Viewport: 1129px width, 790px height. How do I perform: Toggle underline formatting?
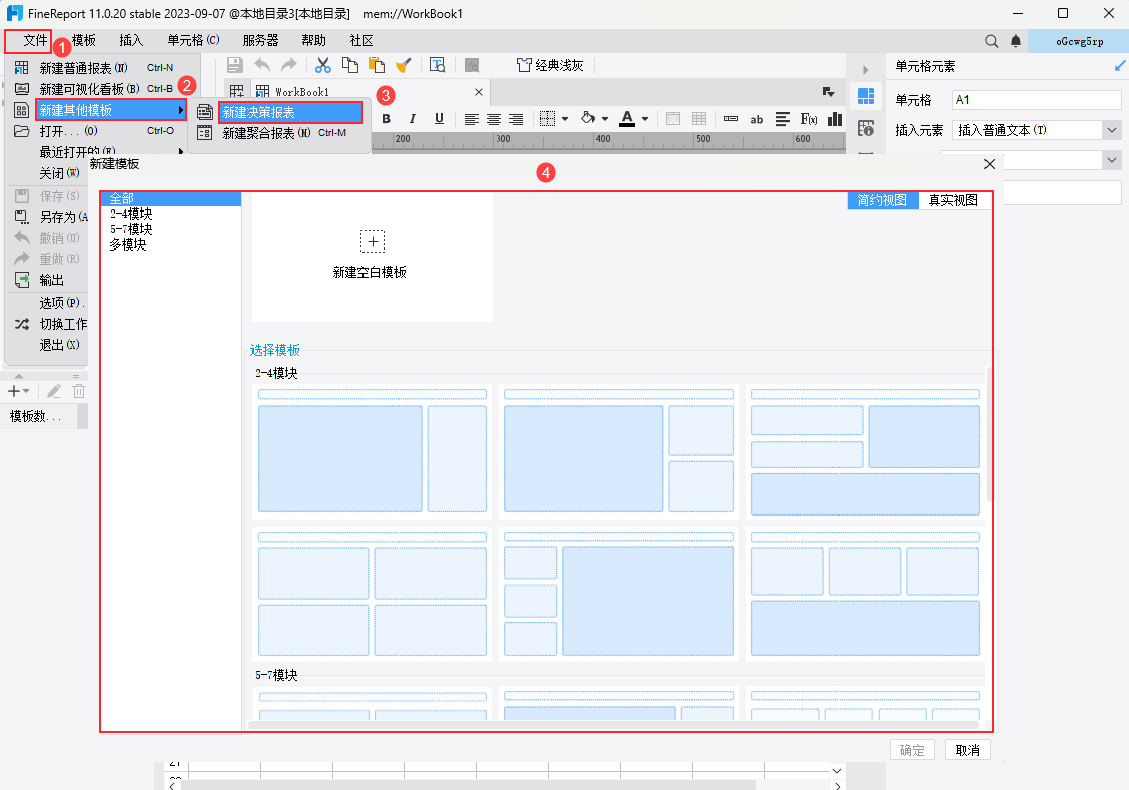point(439,119)
